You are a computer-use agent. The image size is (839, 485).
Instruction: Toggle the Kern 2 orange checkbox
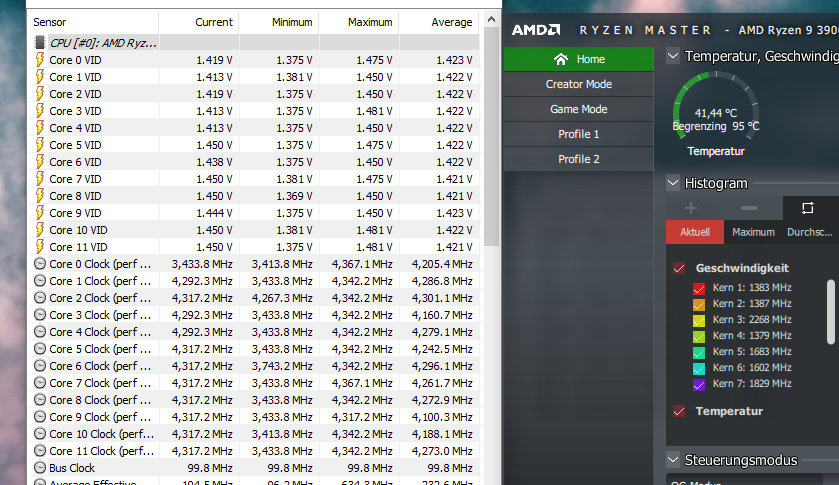coord(699,304)
